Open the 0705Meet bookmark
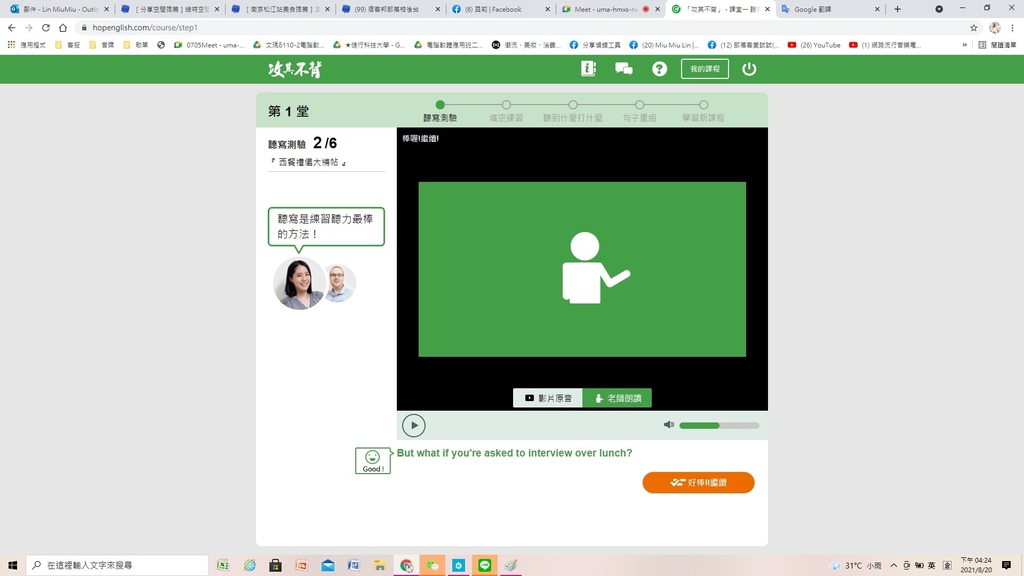Screen dimensions: 1024x576 coord(209,45)
